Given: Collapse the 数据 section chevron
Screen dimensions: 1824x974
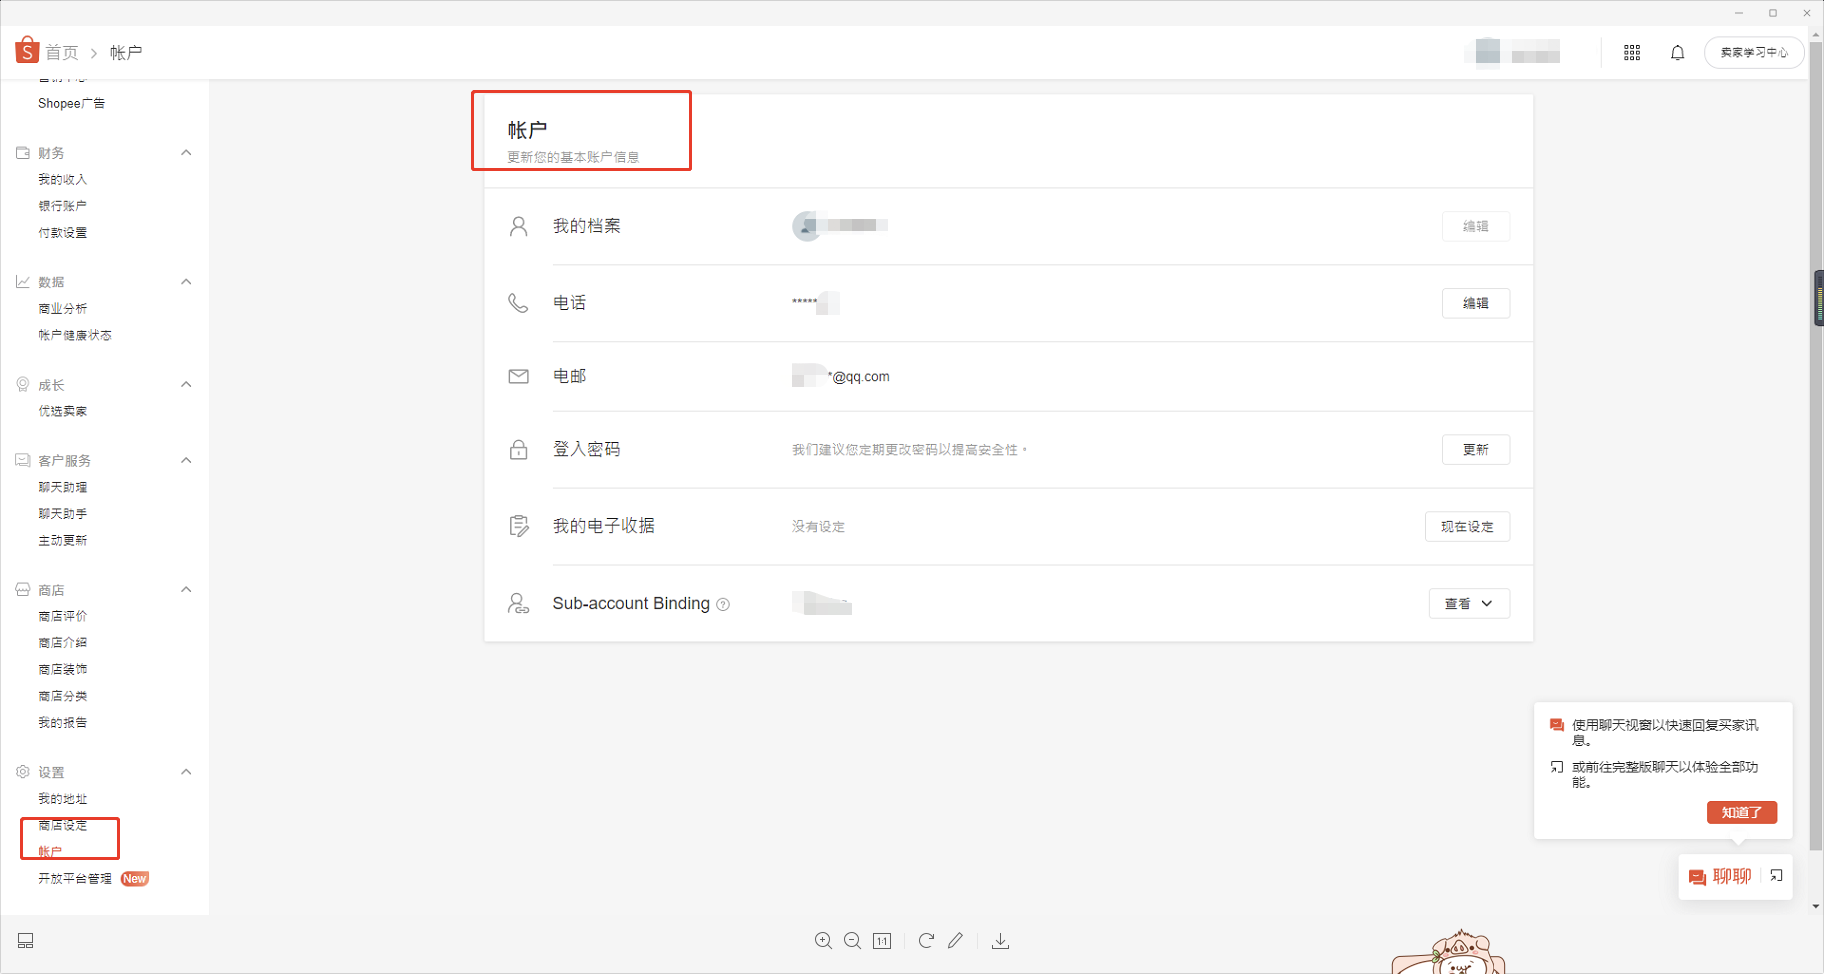Looking at the screenshot, I should 186,282.
